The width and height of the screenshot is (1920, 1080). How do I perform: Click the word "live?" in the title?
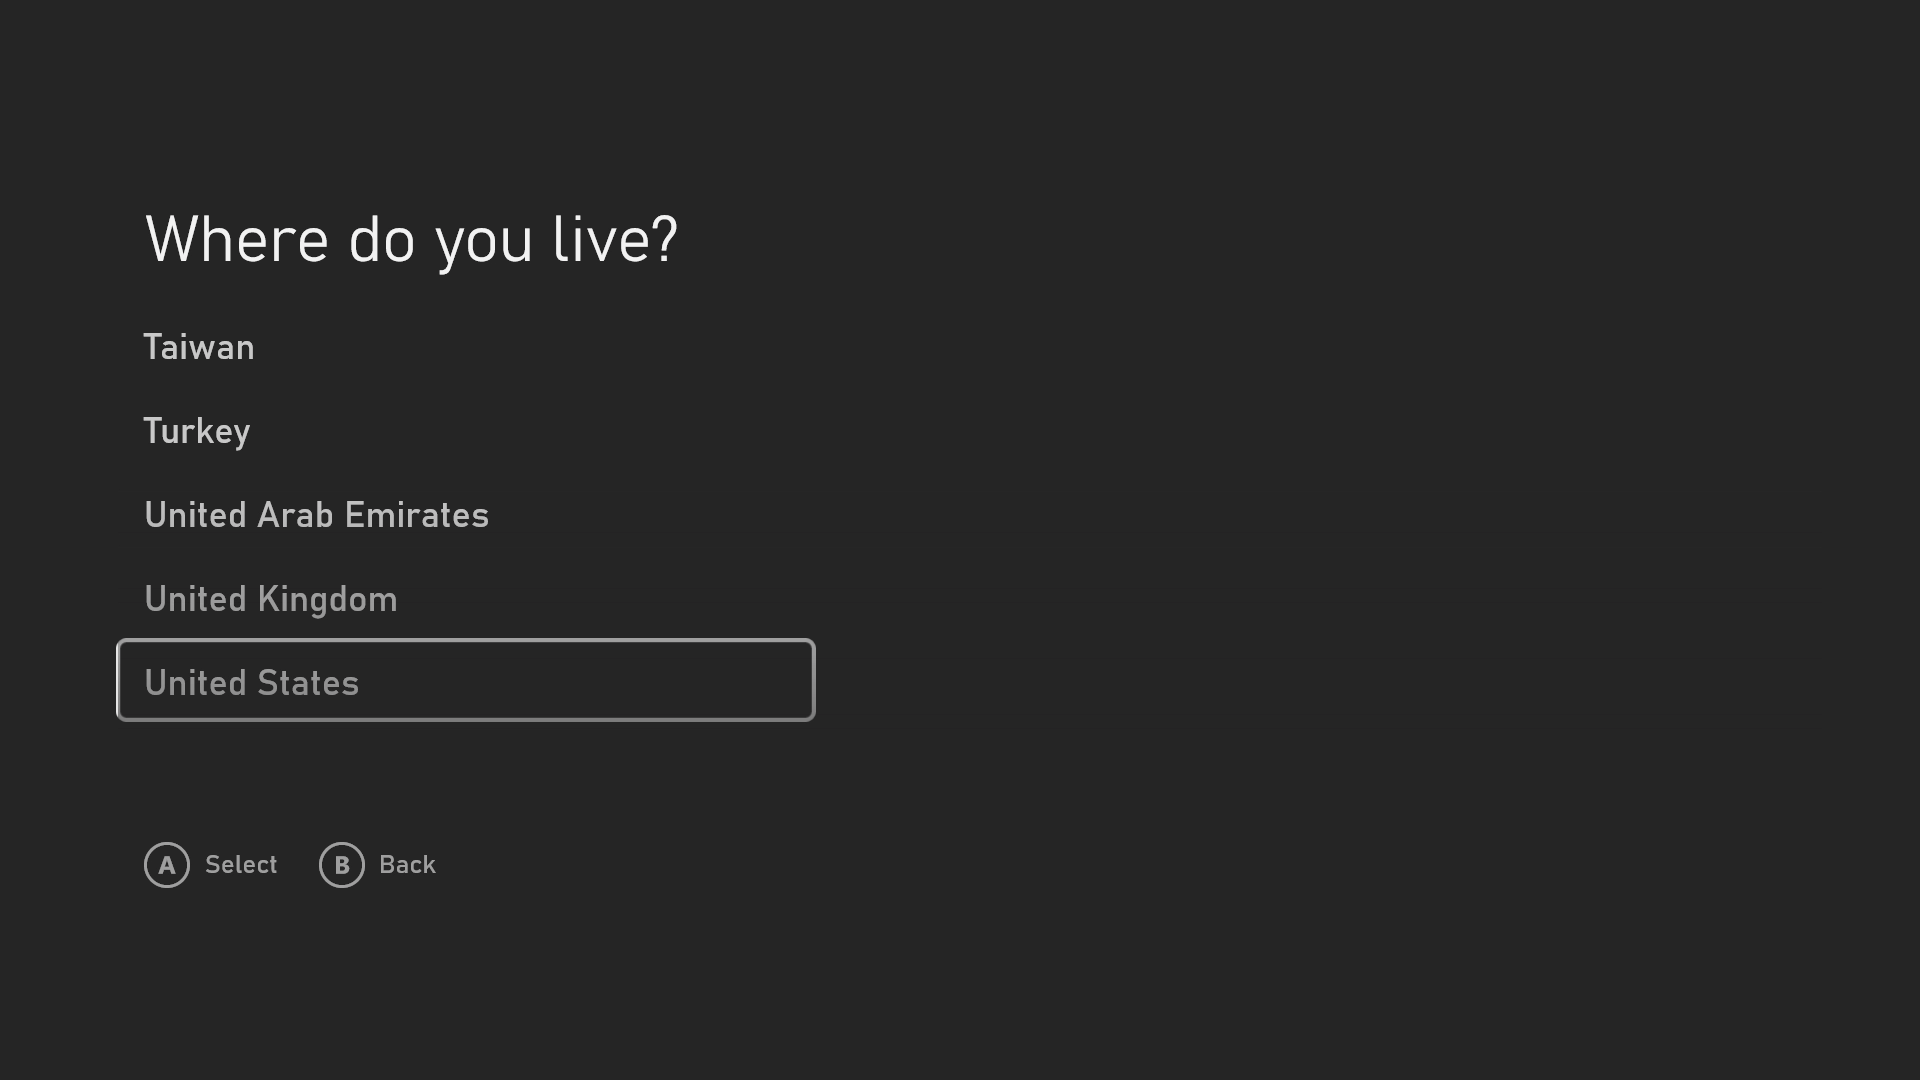click(x=615, y=240)
